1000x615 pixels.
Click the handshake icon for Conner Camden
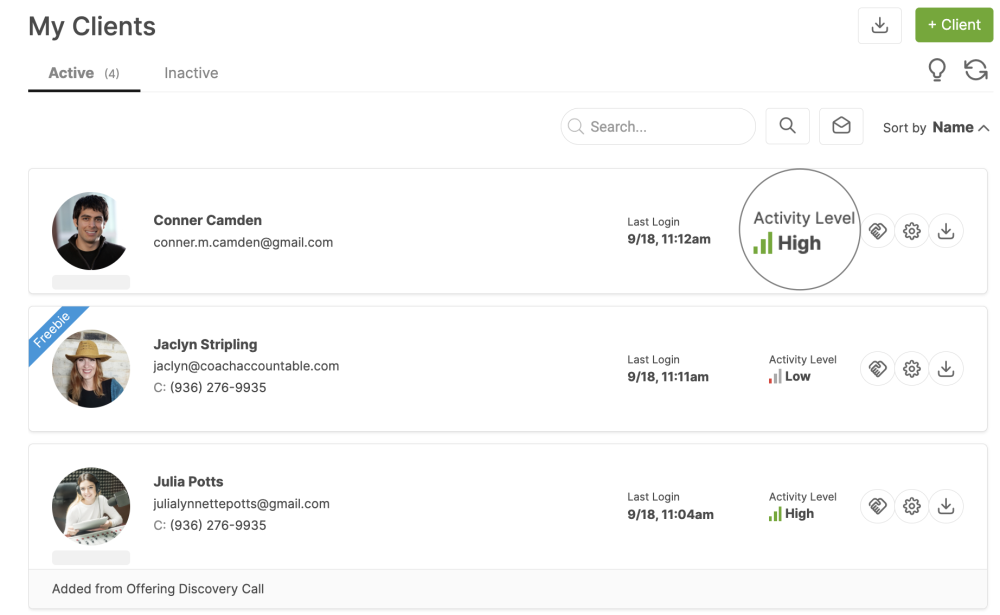pos(877,232)
